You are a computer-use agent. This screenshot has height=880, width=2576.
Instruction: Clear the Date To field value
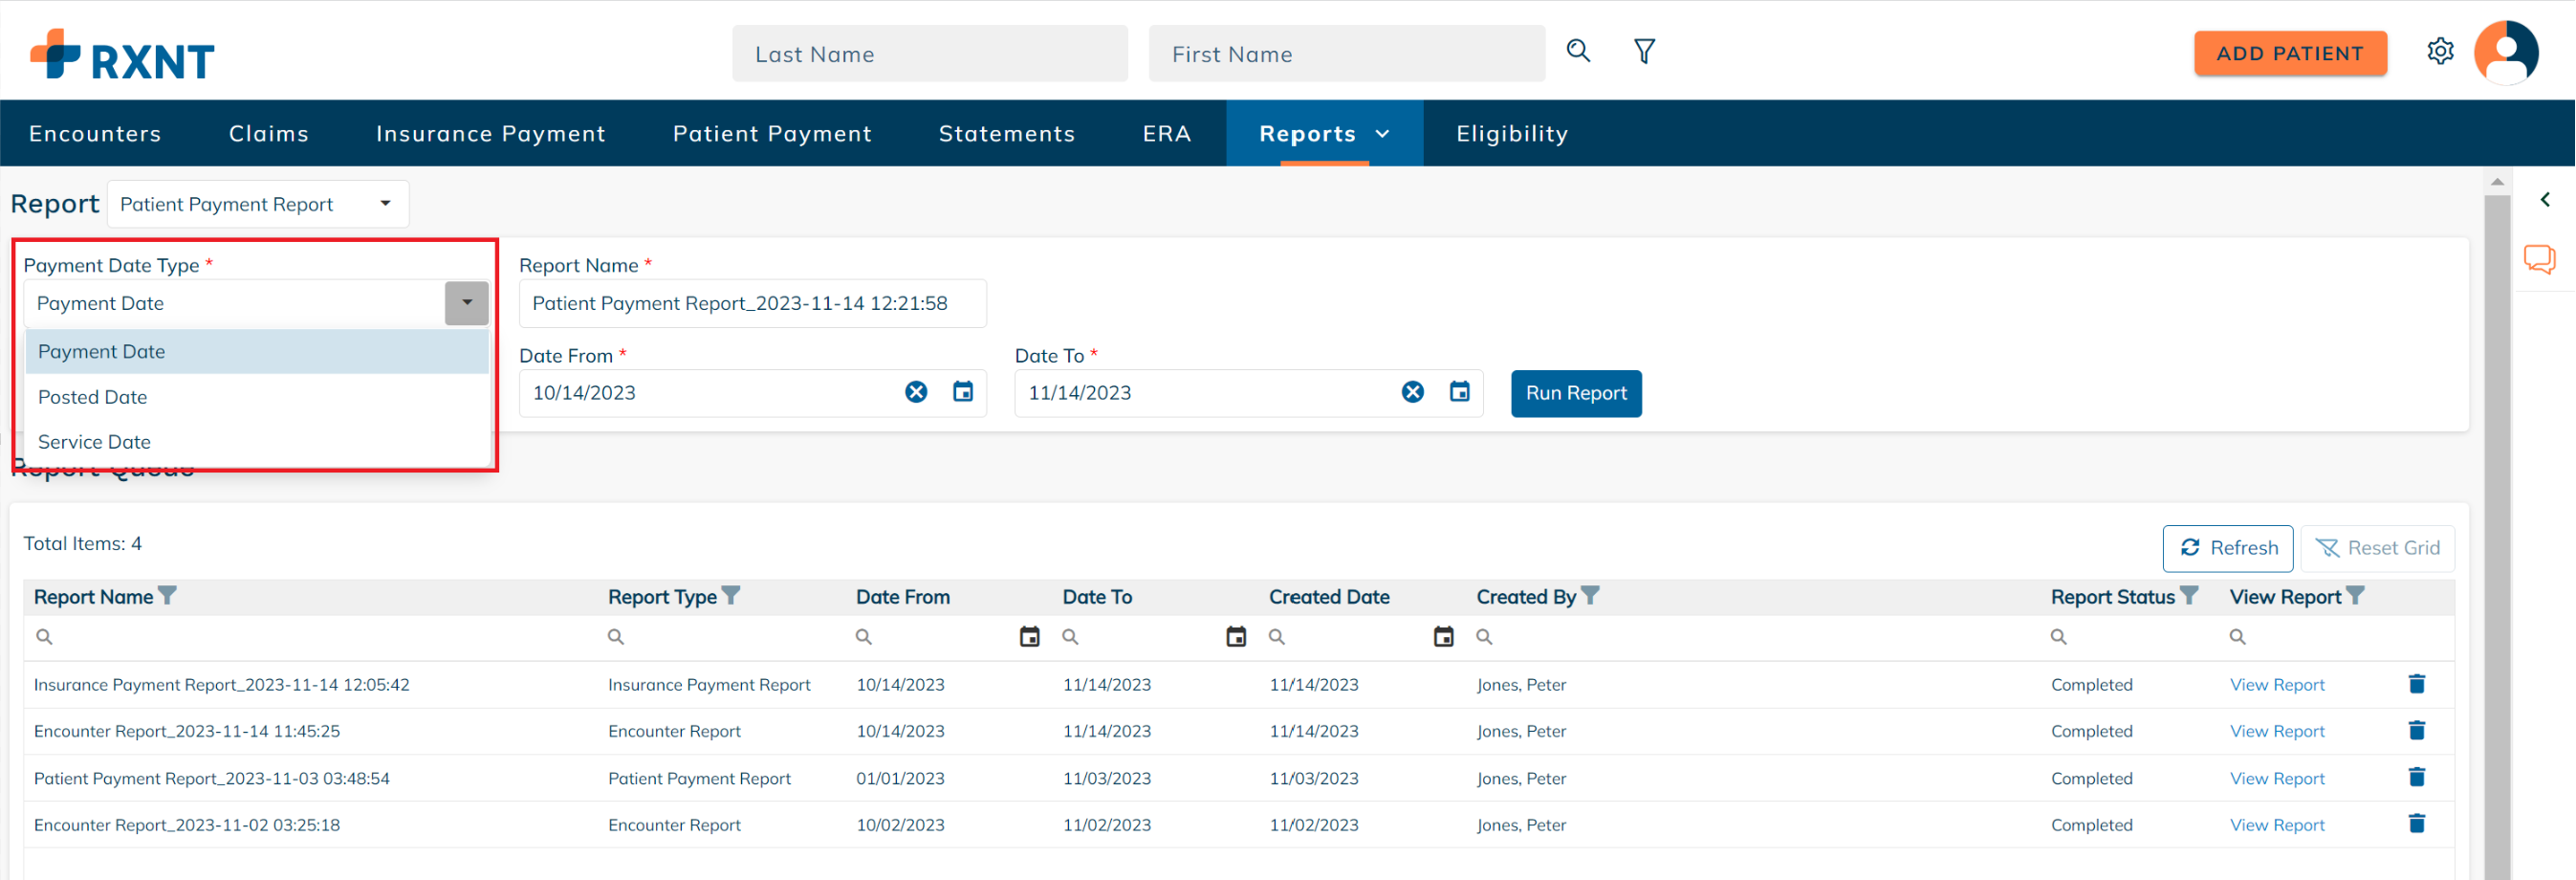pyautogui.click(x=1412, y=392)
